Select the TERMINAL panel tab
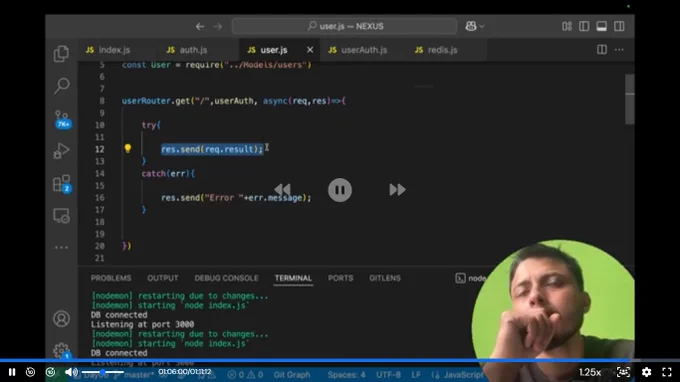The width and height of the screenshot is (680, 382). (293, 278)
